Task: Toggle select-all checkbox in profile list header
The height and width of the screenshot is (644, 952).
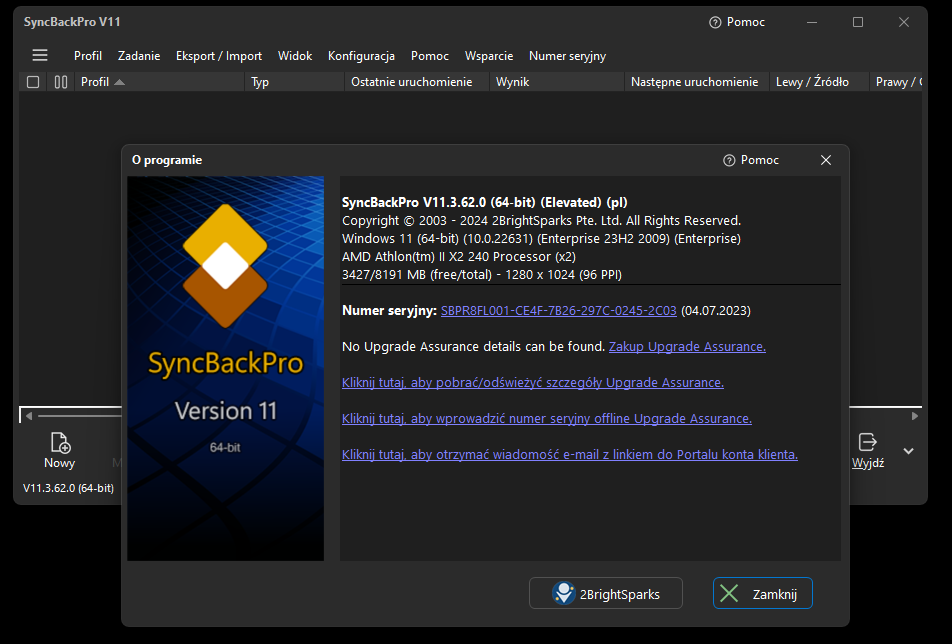Action: tap(33, 82)
